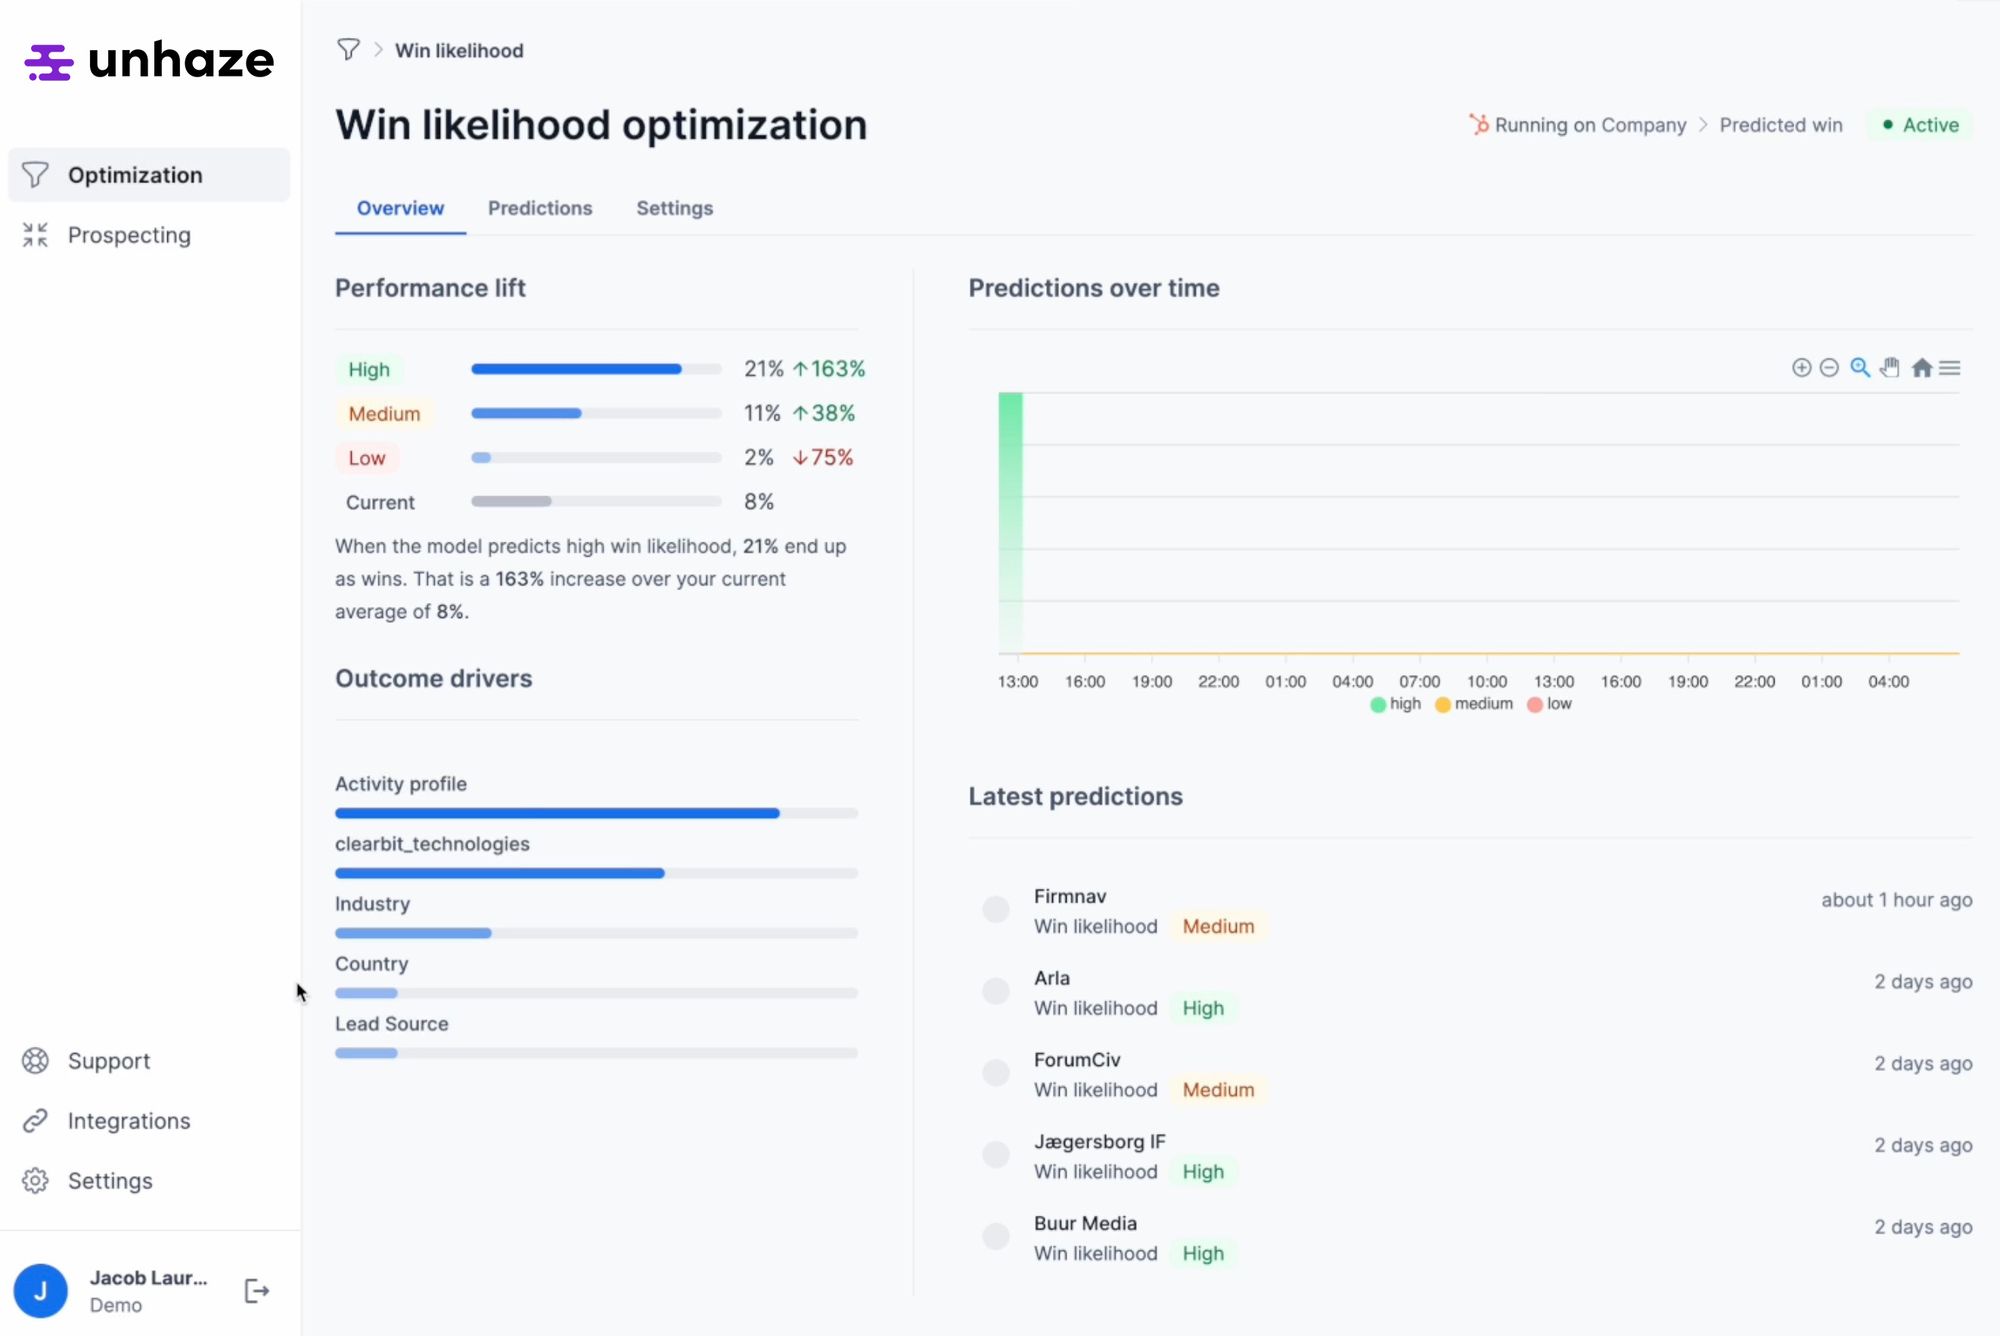The height and width of the screenshot is (1336, 2000).
Task: Select the zoom-in tool on the chart
Action: tap(1802, 367)
